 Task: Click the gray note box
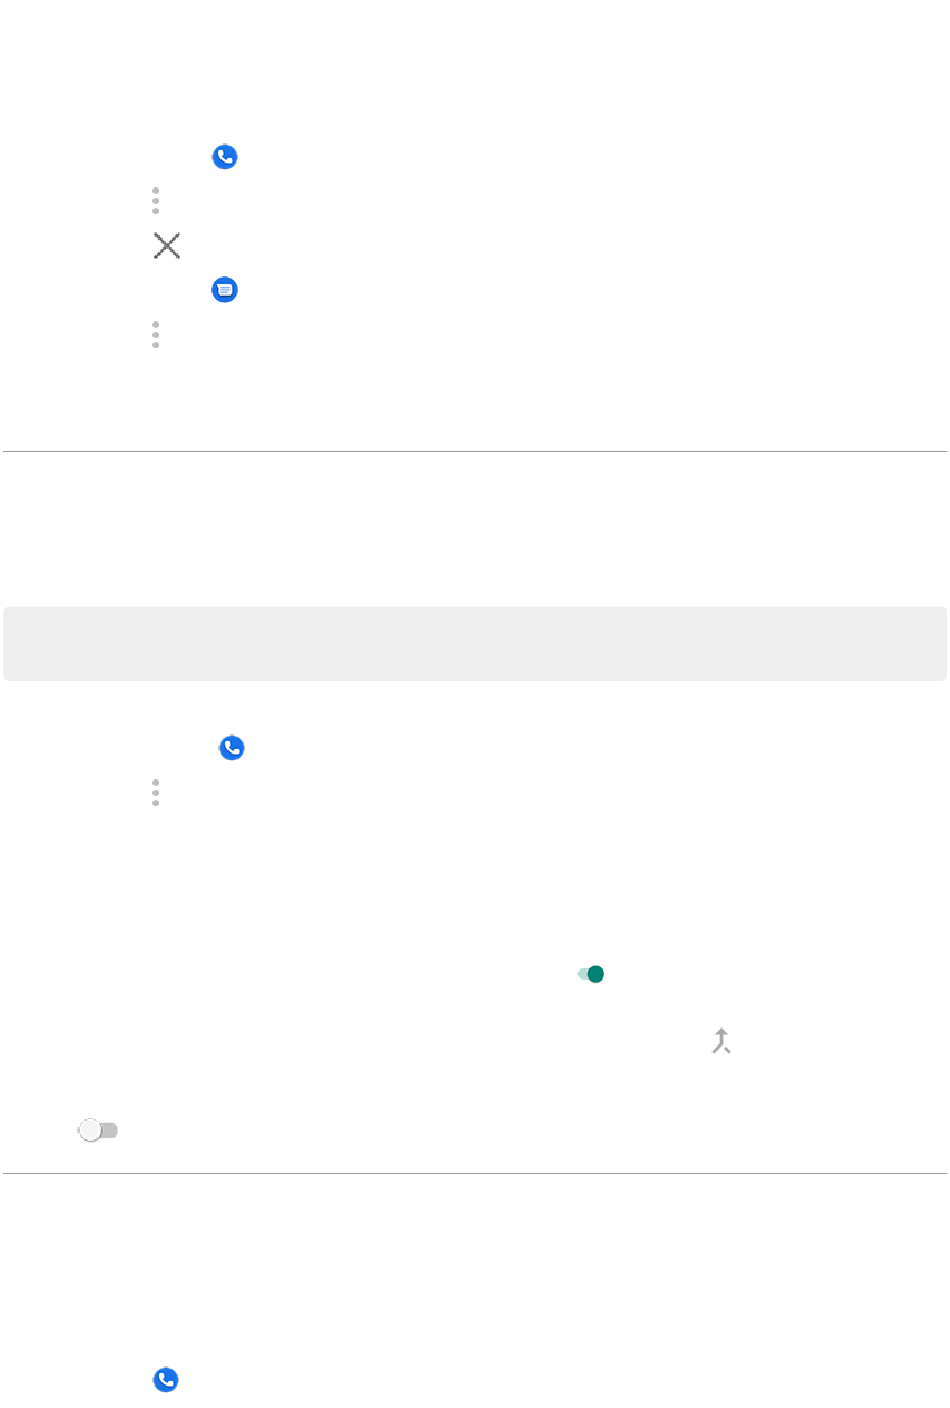pyautogui.click(x=475, y=643)
